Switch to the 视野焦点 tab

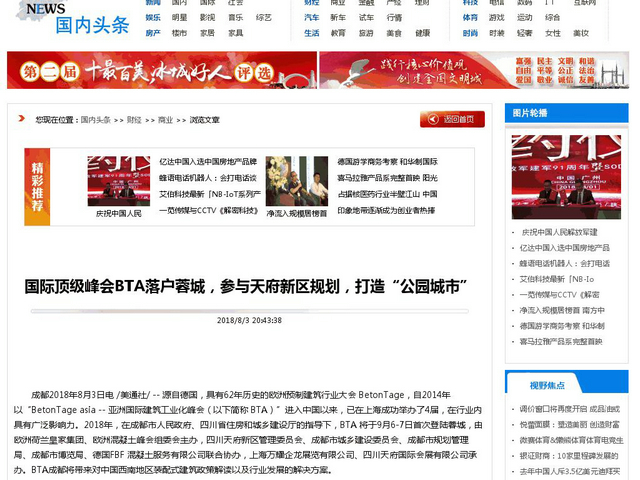[546, 385]
